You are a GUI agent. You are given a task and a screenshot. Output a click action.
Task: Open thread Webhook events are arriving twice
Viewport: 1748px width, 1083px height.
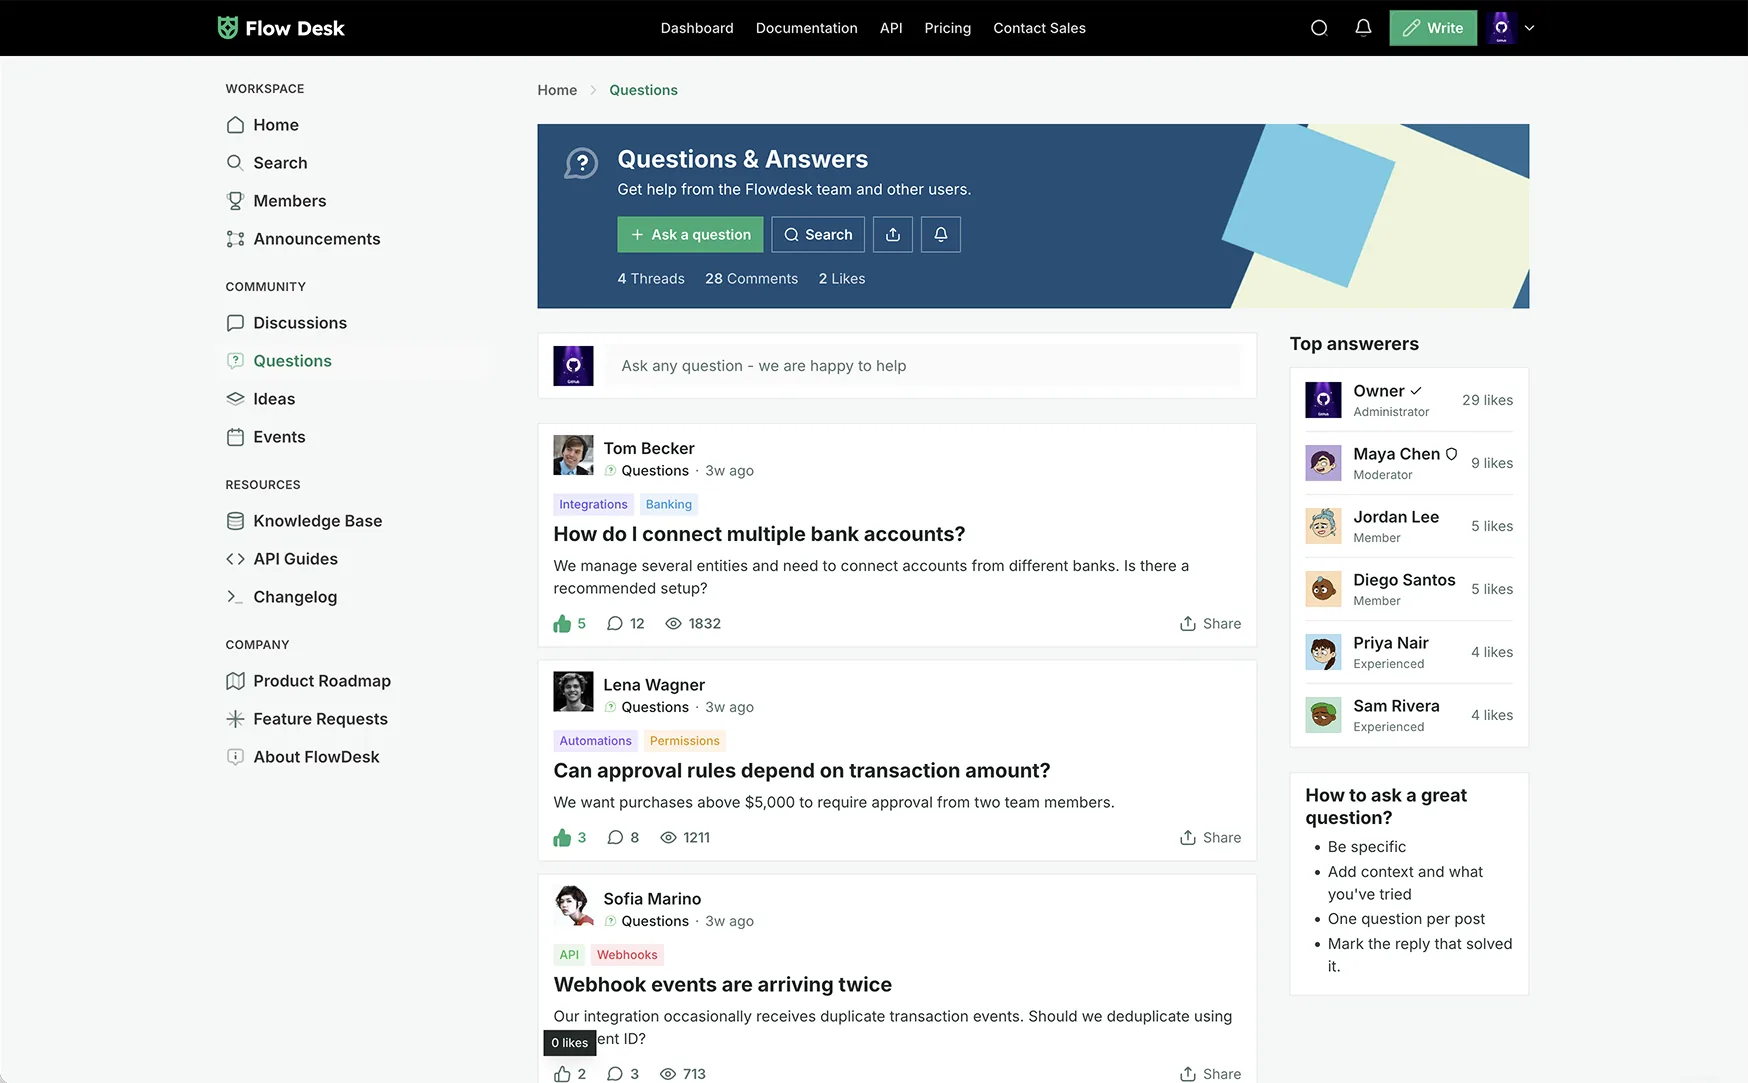click(722, 985)
